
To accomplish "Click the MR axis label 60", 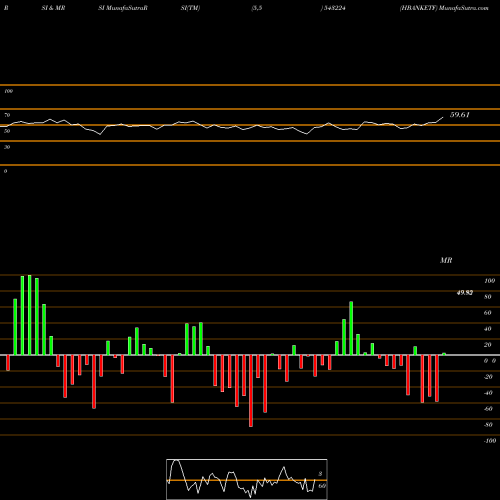I will pyautogui.click(x=488, y=313).
